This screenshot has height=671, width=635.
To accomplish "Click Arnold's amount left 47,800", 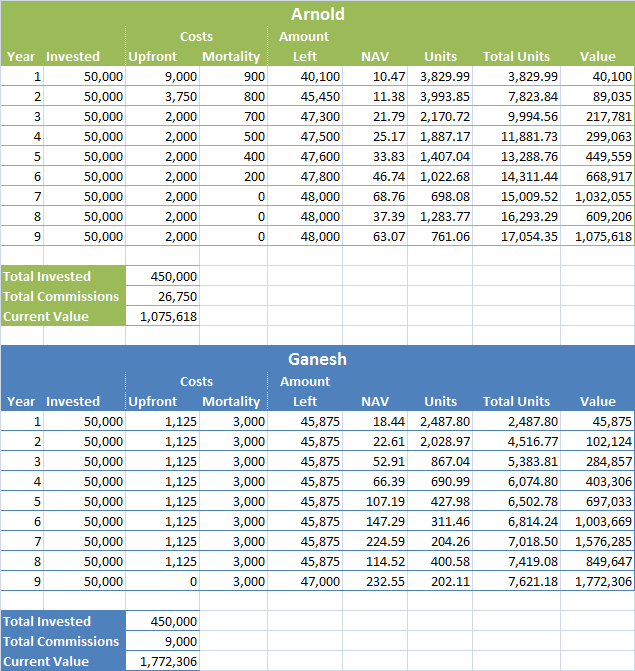I will click(x=320, y=176).
